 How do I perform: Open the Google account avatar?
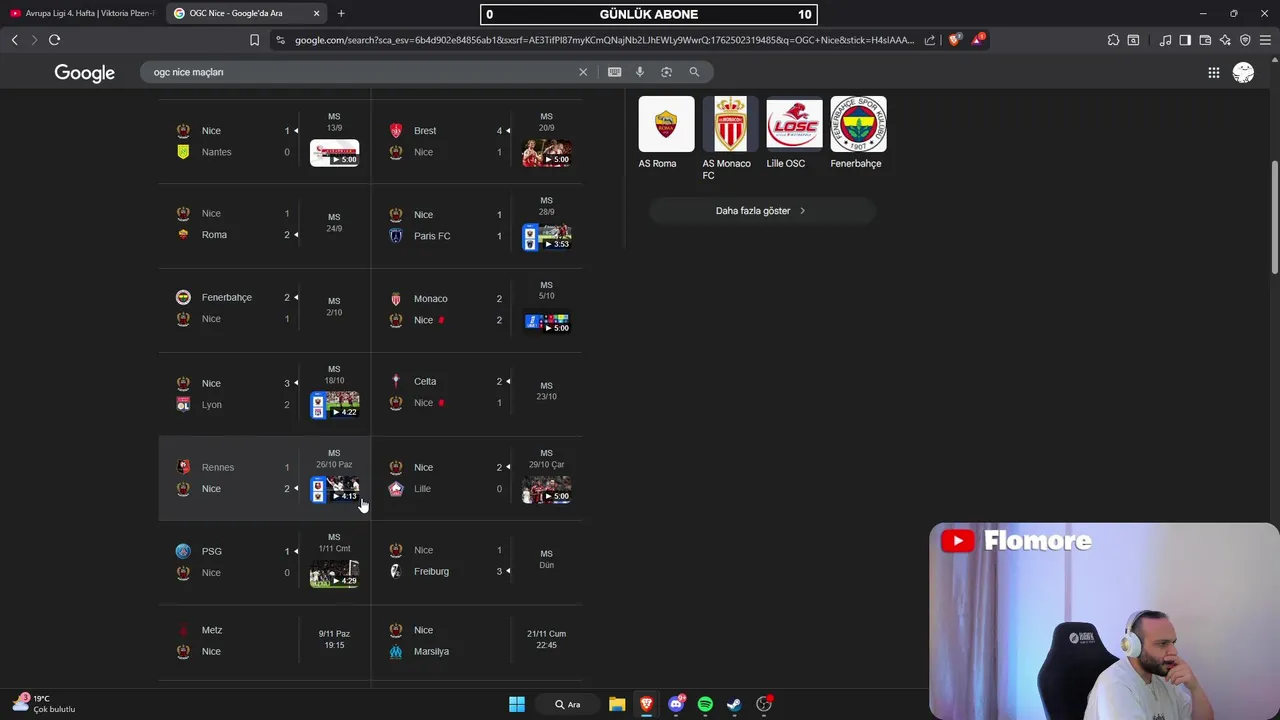tap(1243, 72)
